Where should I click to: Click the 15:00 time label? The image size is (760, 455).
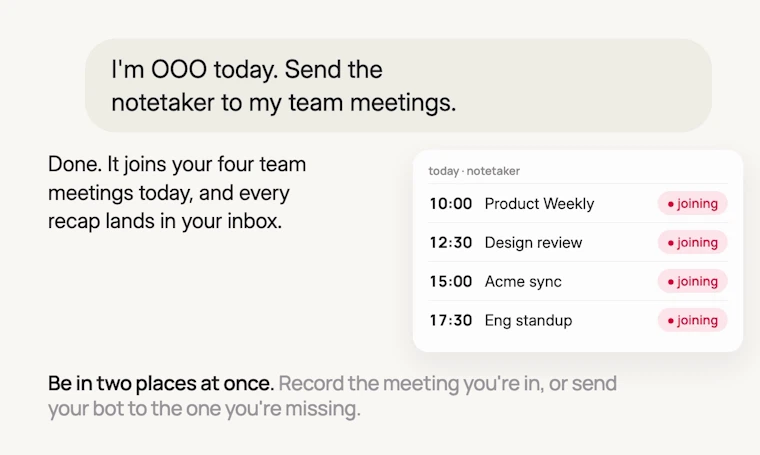[451, 281]
